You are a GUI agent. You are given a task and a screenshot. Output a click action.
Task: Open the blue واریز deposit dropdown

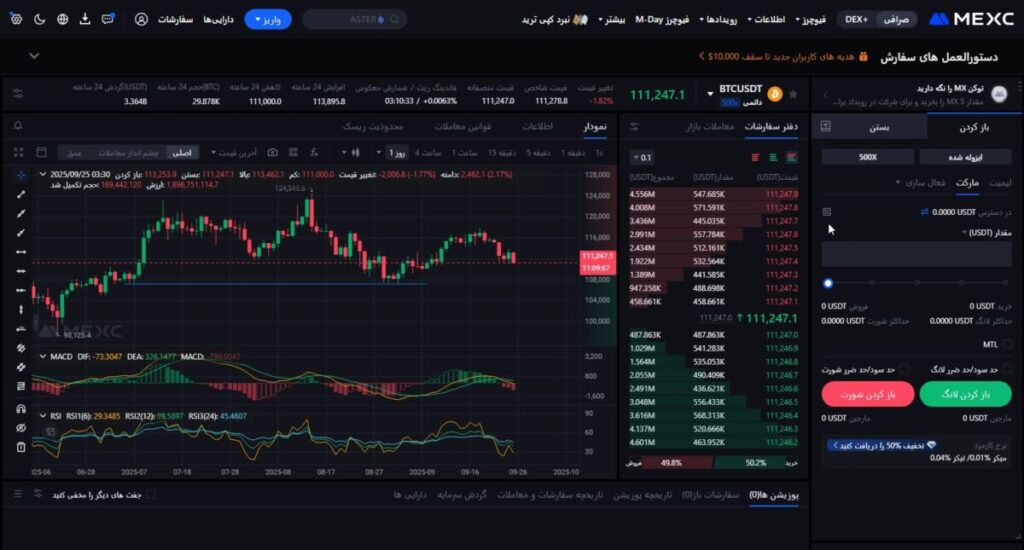tap(267, 19)
